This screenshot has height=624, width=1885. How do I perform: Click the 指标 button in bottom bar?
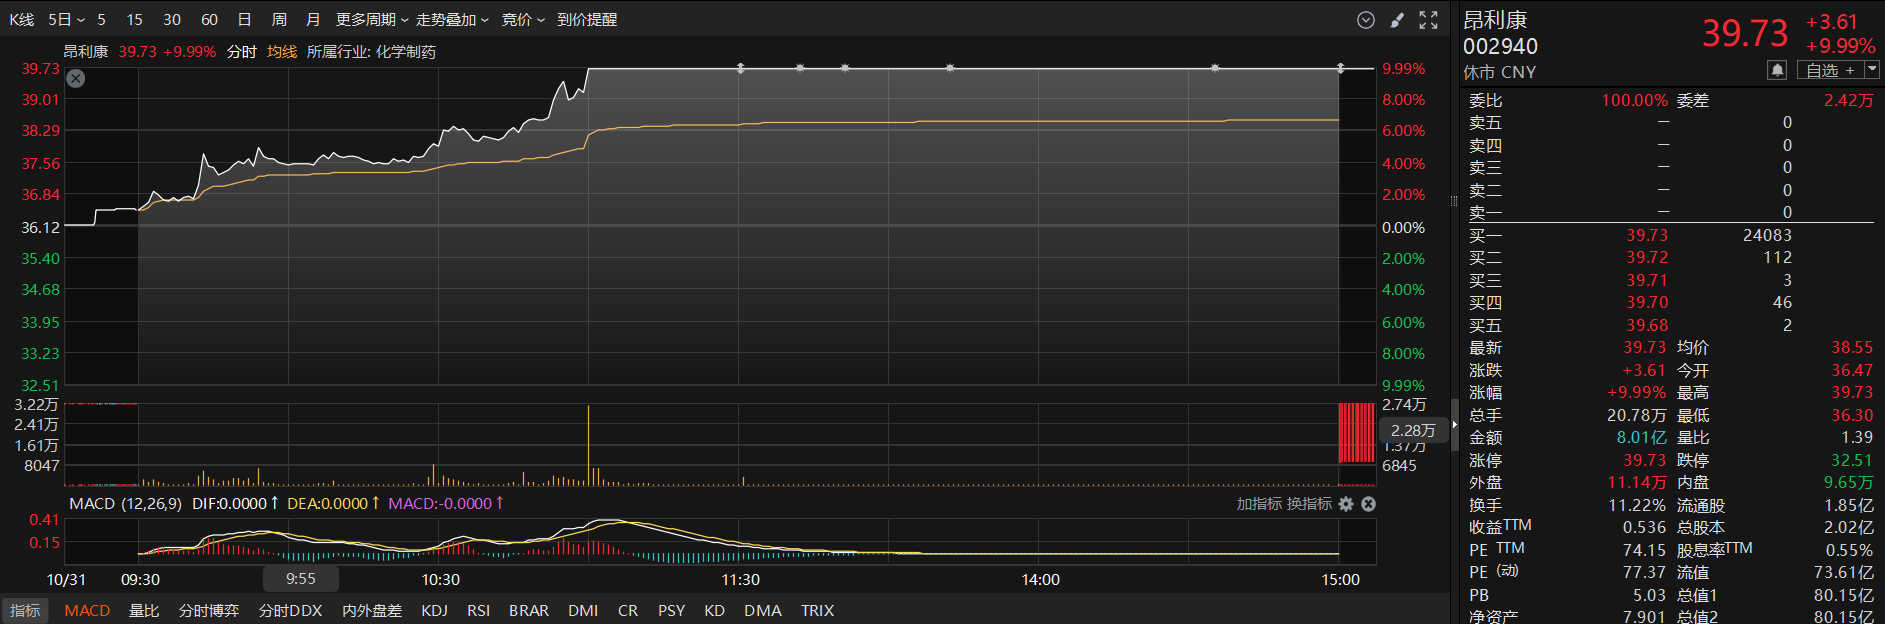point(25,610)
